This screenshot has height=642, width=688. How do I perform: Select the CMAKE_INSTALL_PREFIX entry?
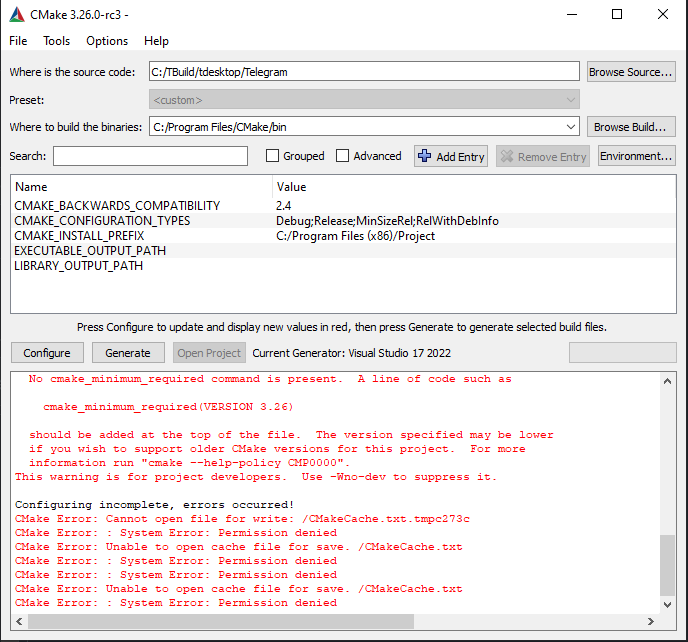79,236
